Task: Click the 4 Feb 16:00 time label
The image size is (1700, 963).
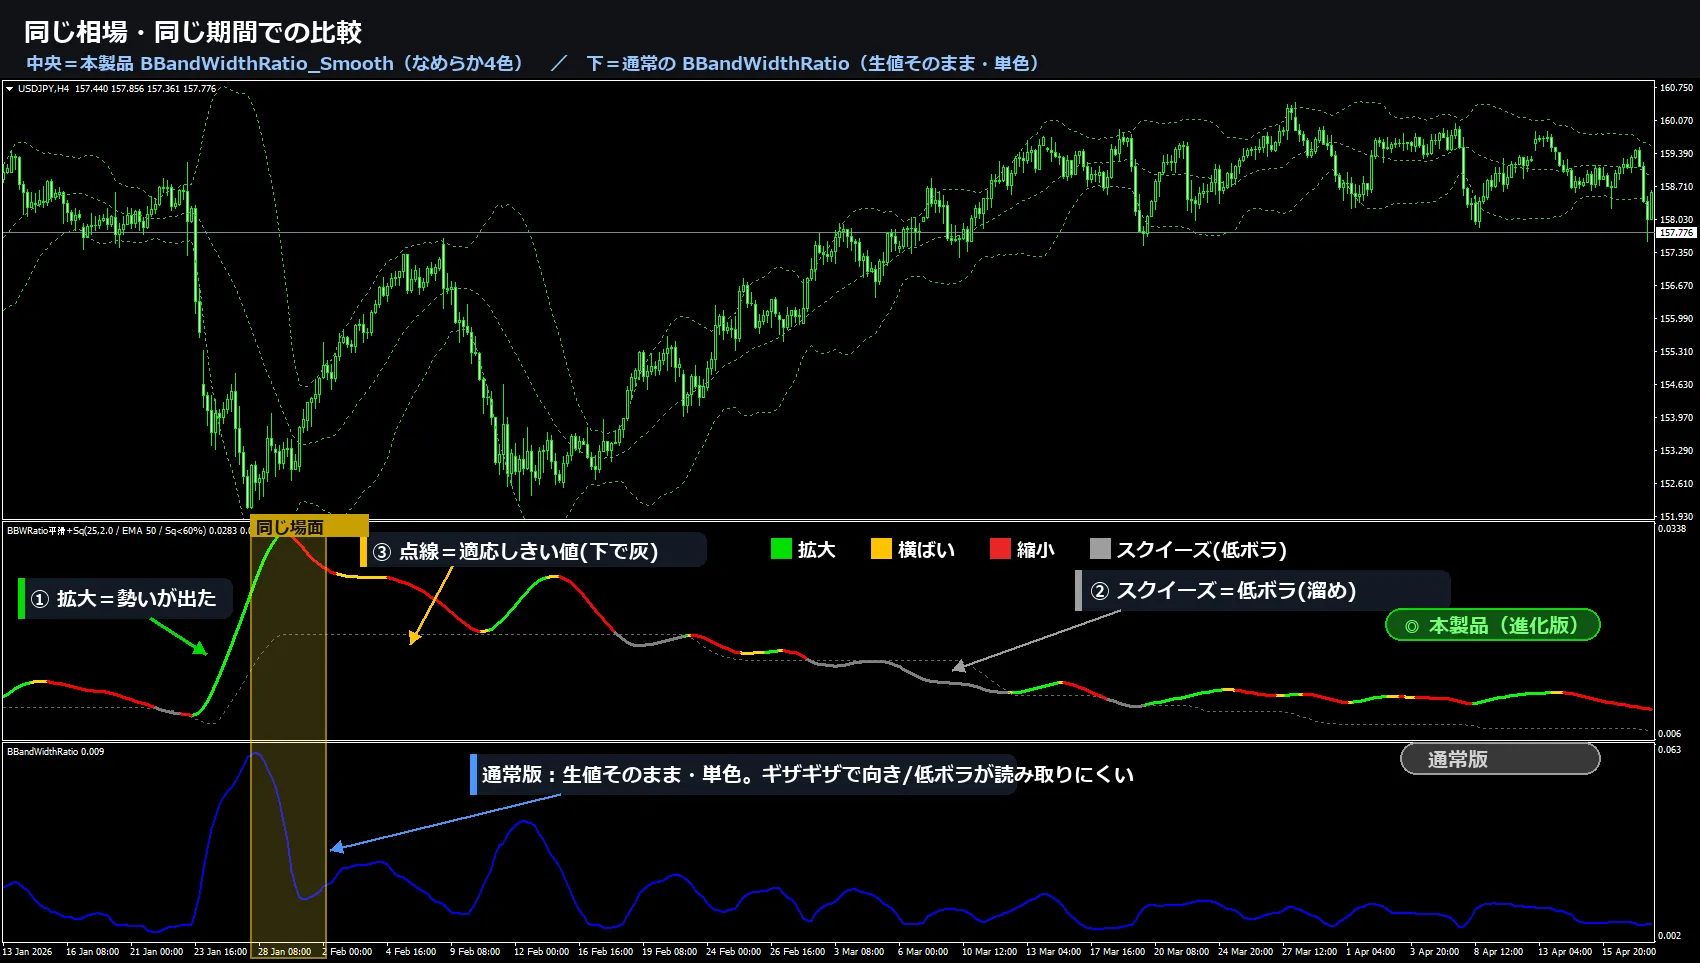Action: click(x=411, y=952)
